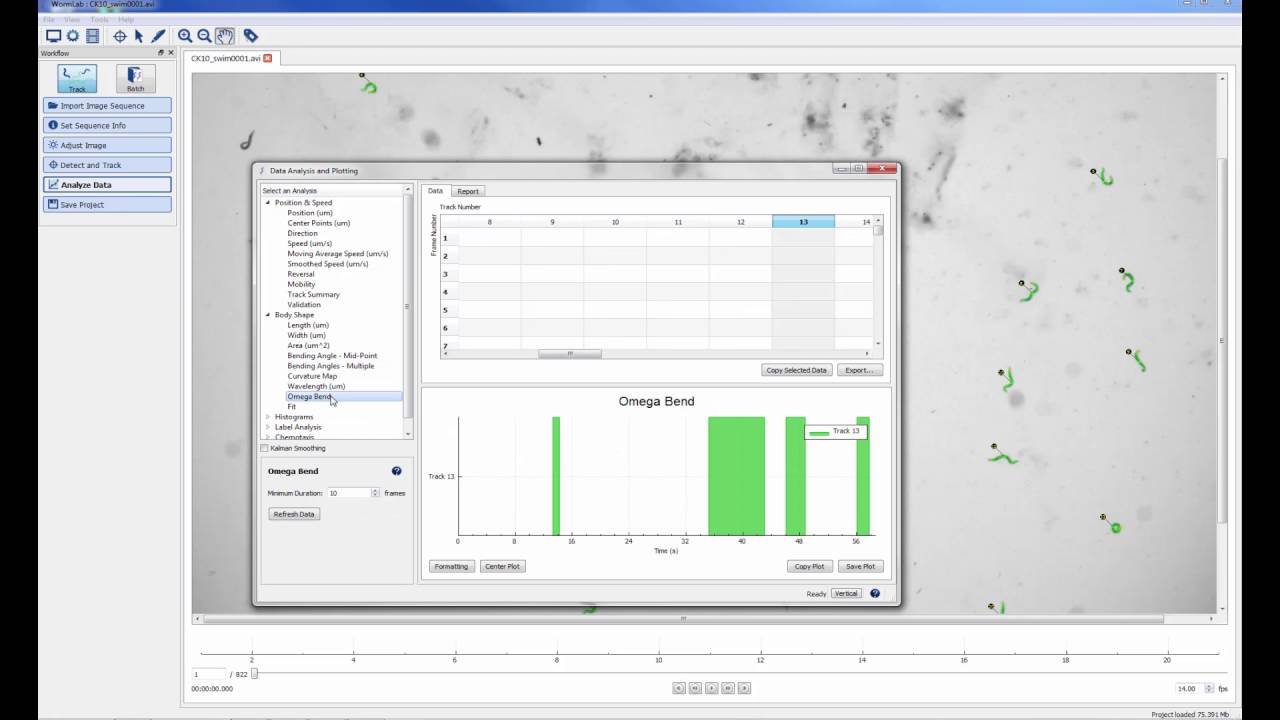1280x720 pixels.
Task: Select the Curvature Map analysis
Action: 312,376
